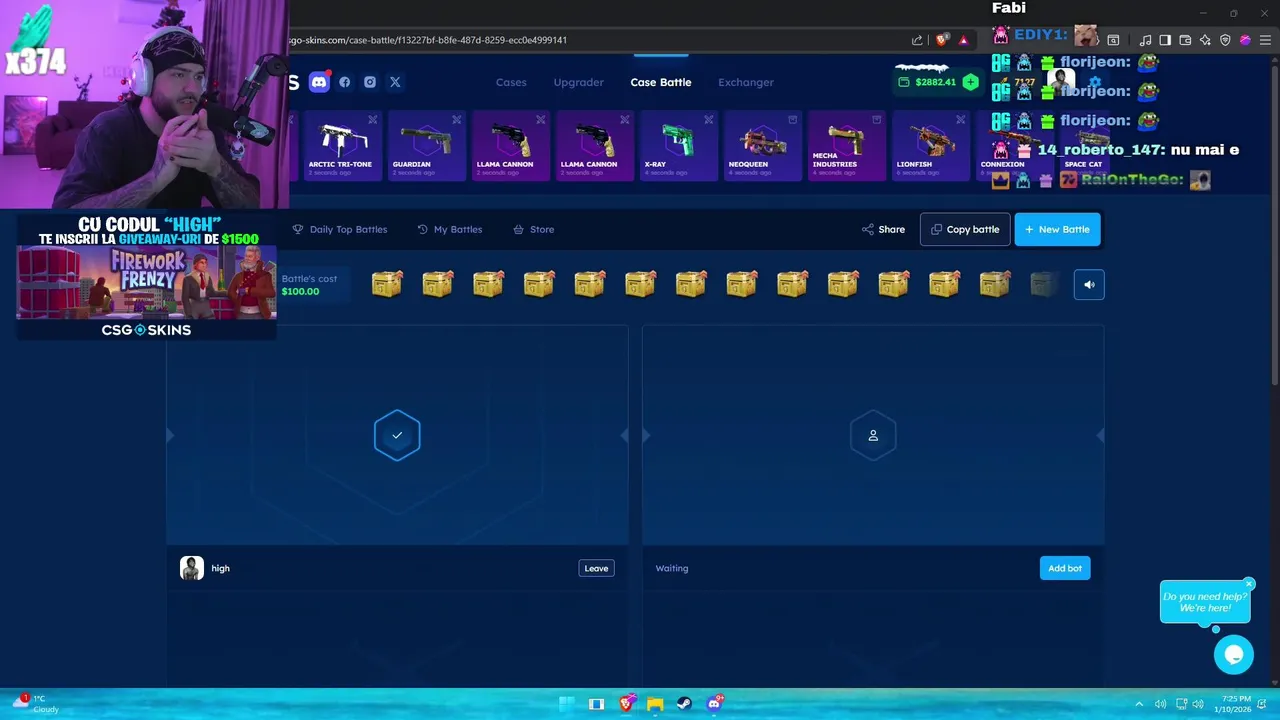Open the Discord link in site header
Screen dimensions: 1280x720
[319, 82]
